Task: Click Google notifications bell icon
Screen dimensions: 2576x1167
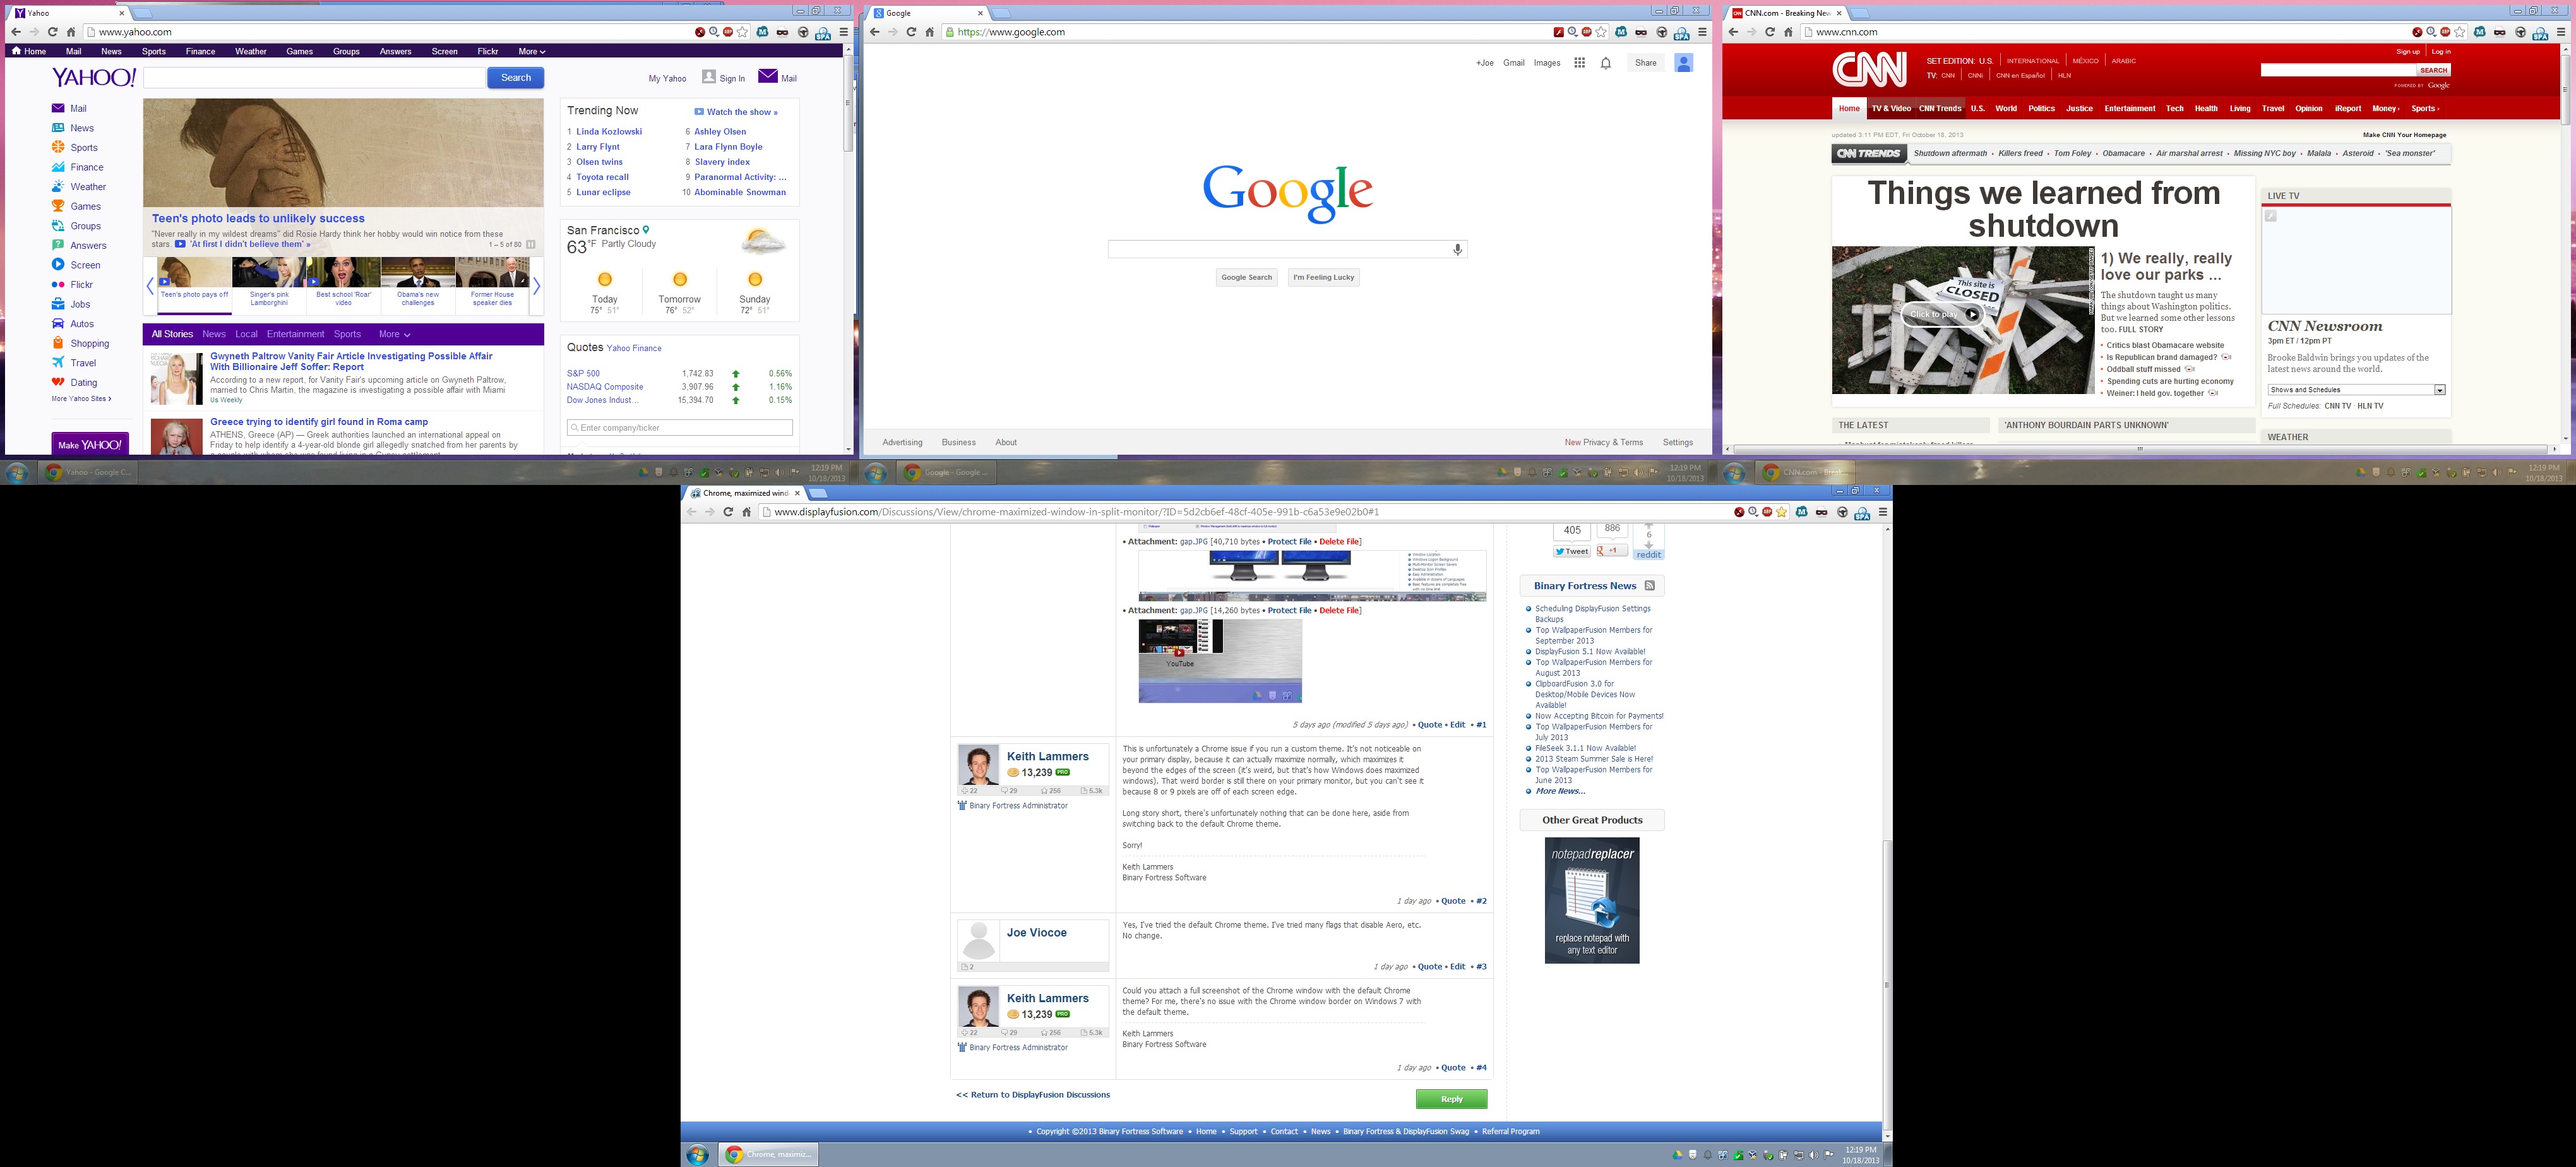Action: 1606,63
